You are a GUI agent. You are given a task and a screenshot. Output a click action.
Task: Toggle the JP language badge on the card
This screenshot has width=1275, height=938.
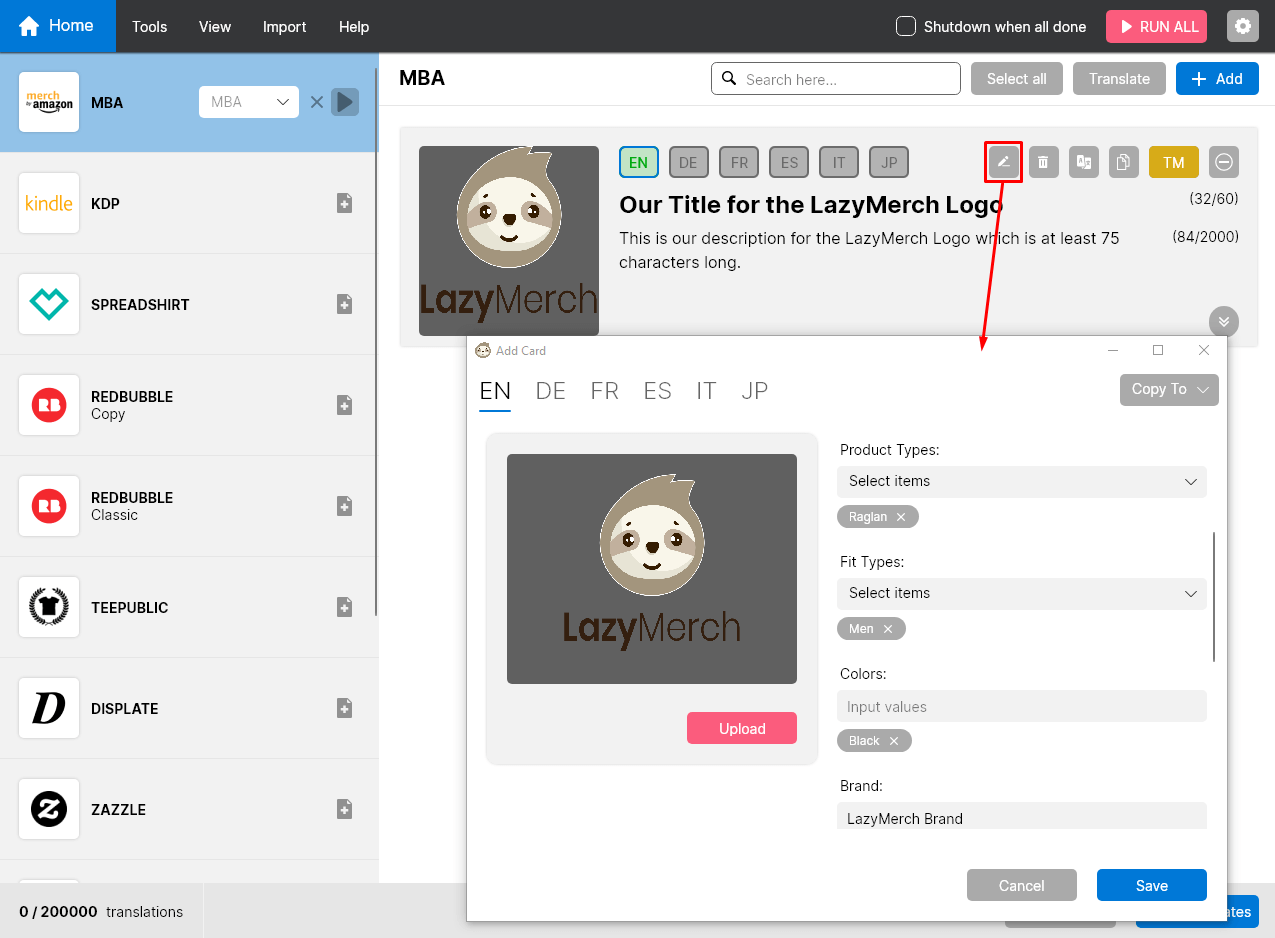tap(889, 162)
